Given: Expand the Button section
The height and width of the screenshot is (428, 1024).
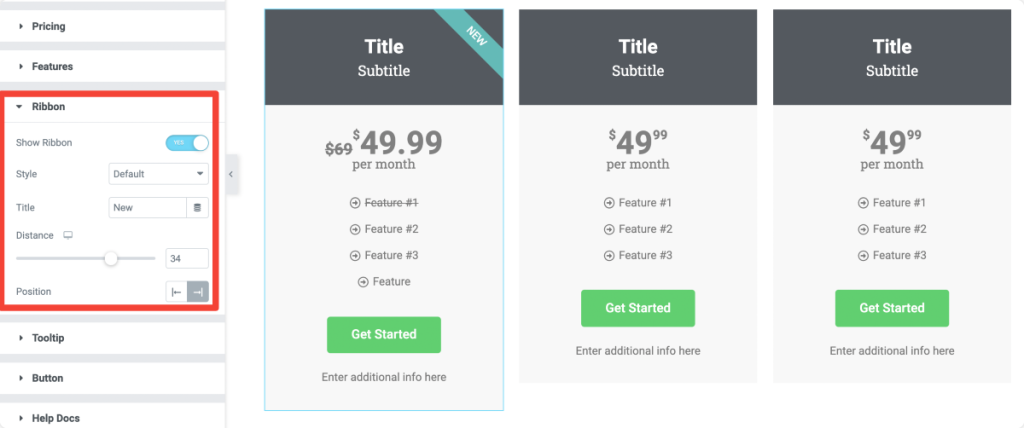Looking at the screenshot, I should pyautogui.click(x=47, y=378).
